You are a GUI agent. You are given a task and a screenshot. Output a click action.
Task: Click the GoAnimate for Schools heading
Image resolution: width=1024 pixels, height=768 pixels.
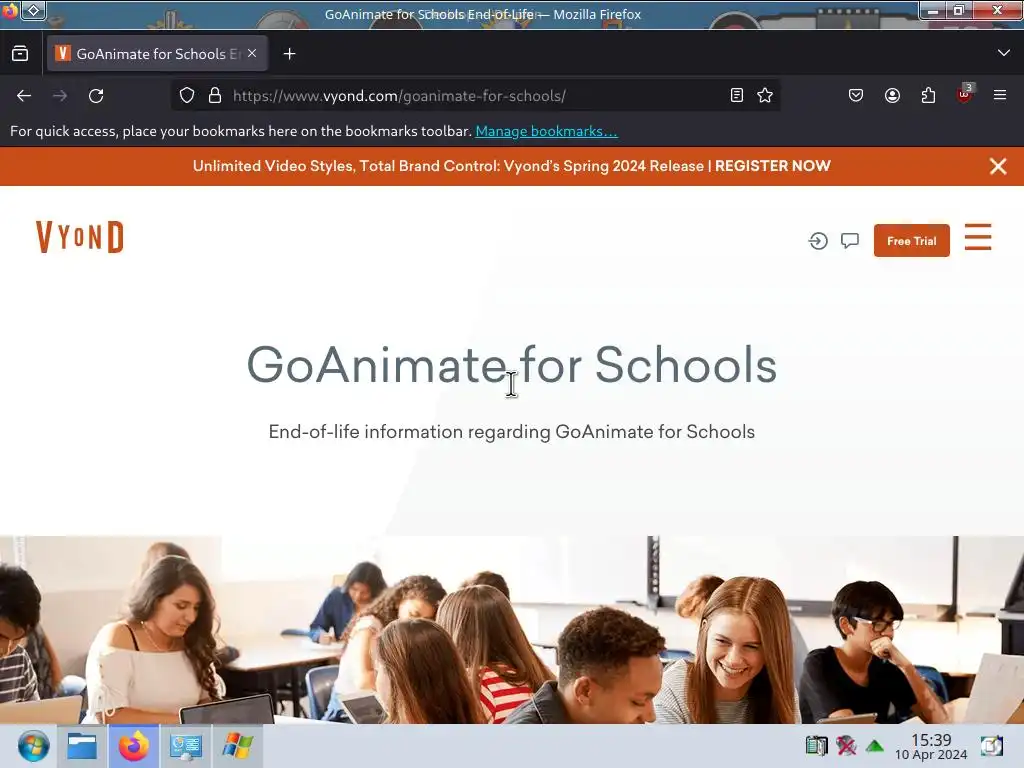tap(511, 364)
